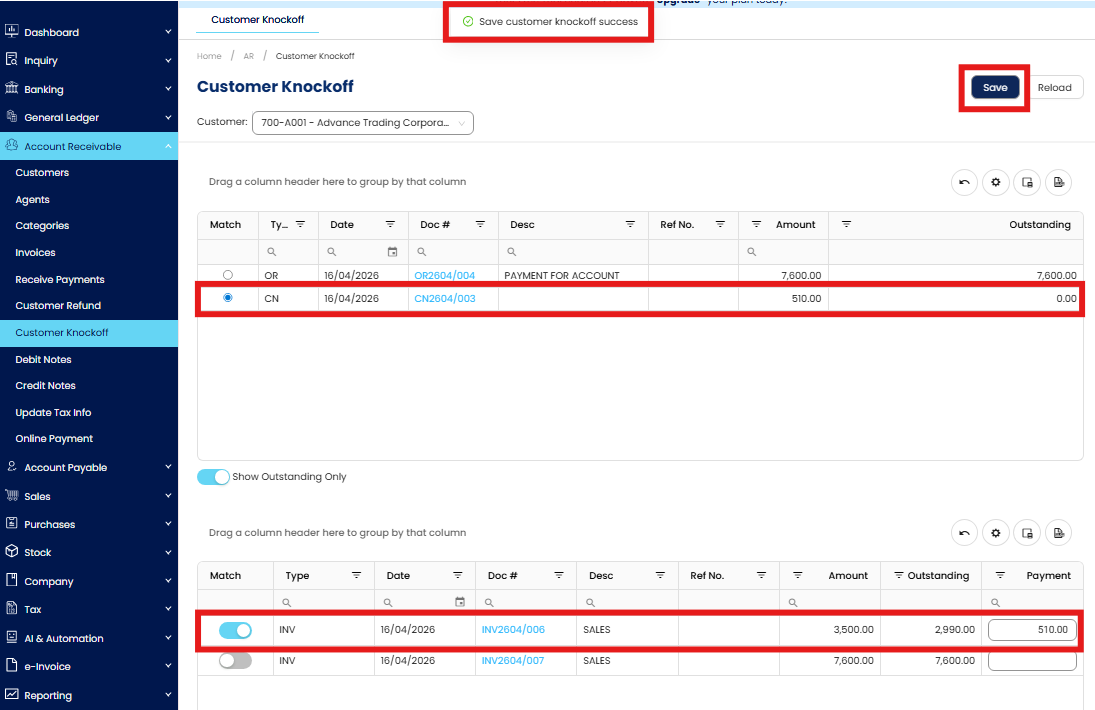Click the export file icon above the upper grid

1059,182
